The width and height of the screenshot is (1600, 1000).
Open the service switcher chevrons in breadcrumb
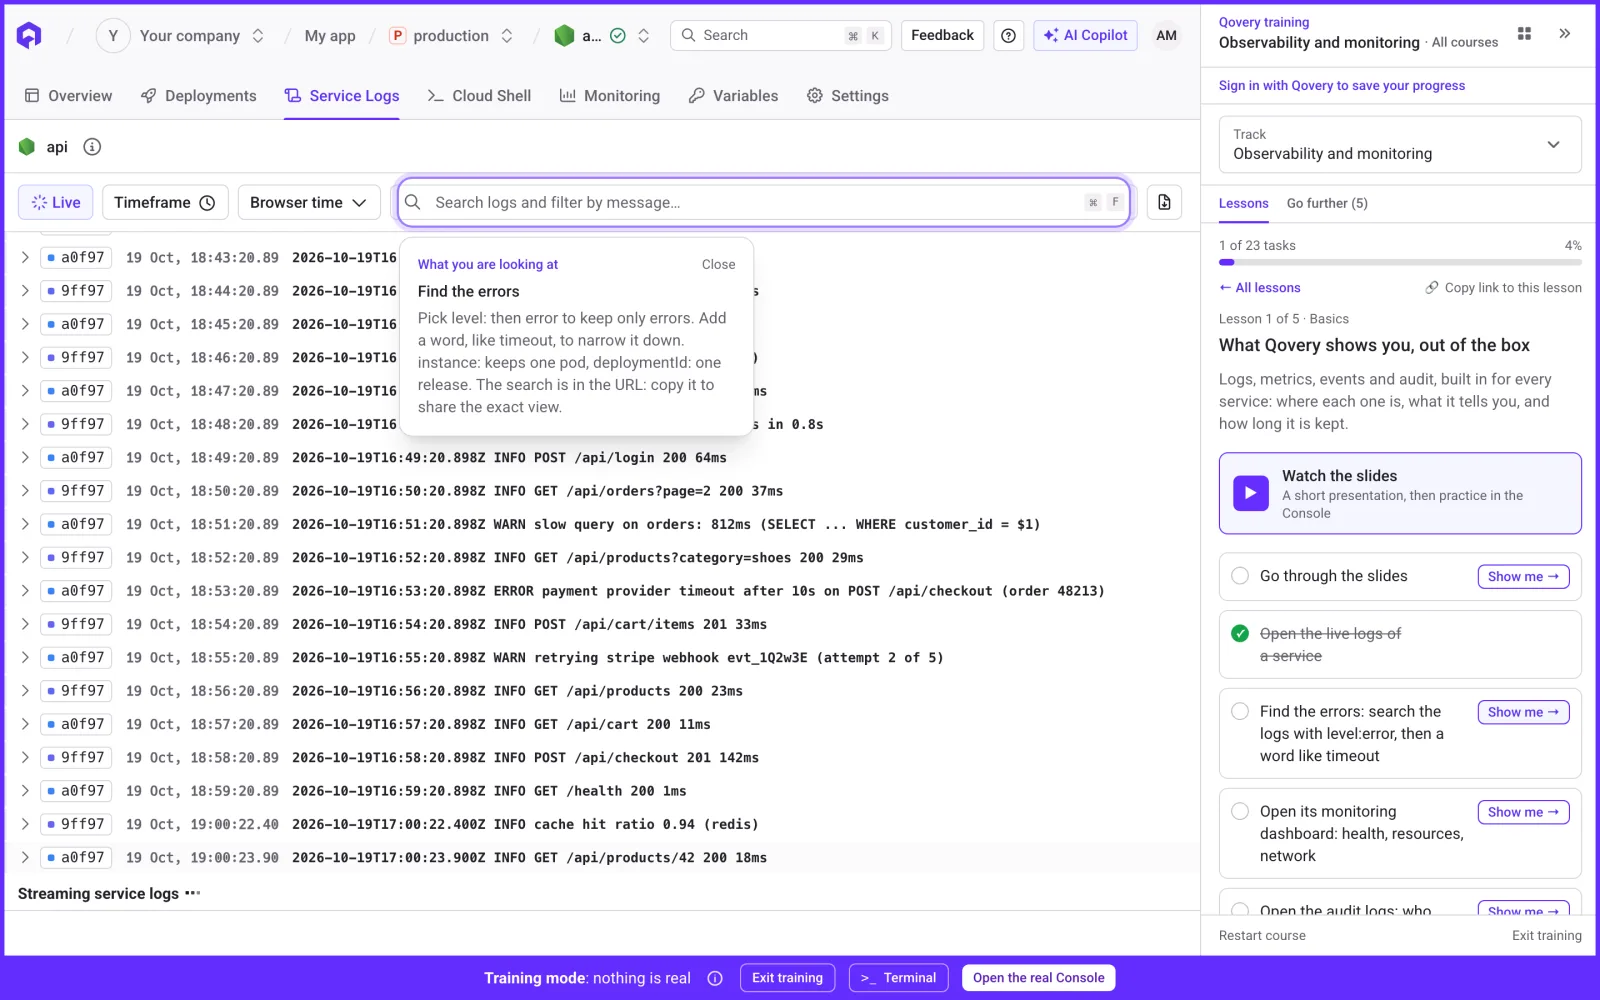(643, 36)
